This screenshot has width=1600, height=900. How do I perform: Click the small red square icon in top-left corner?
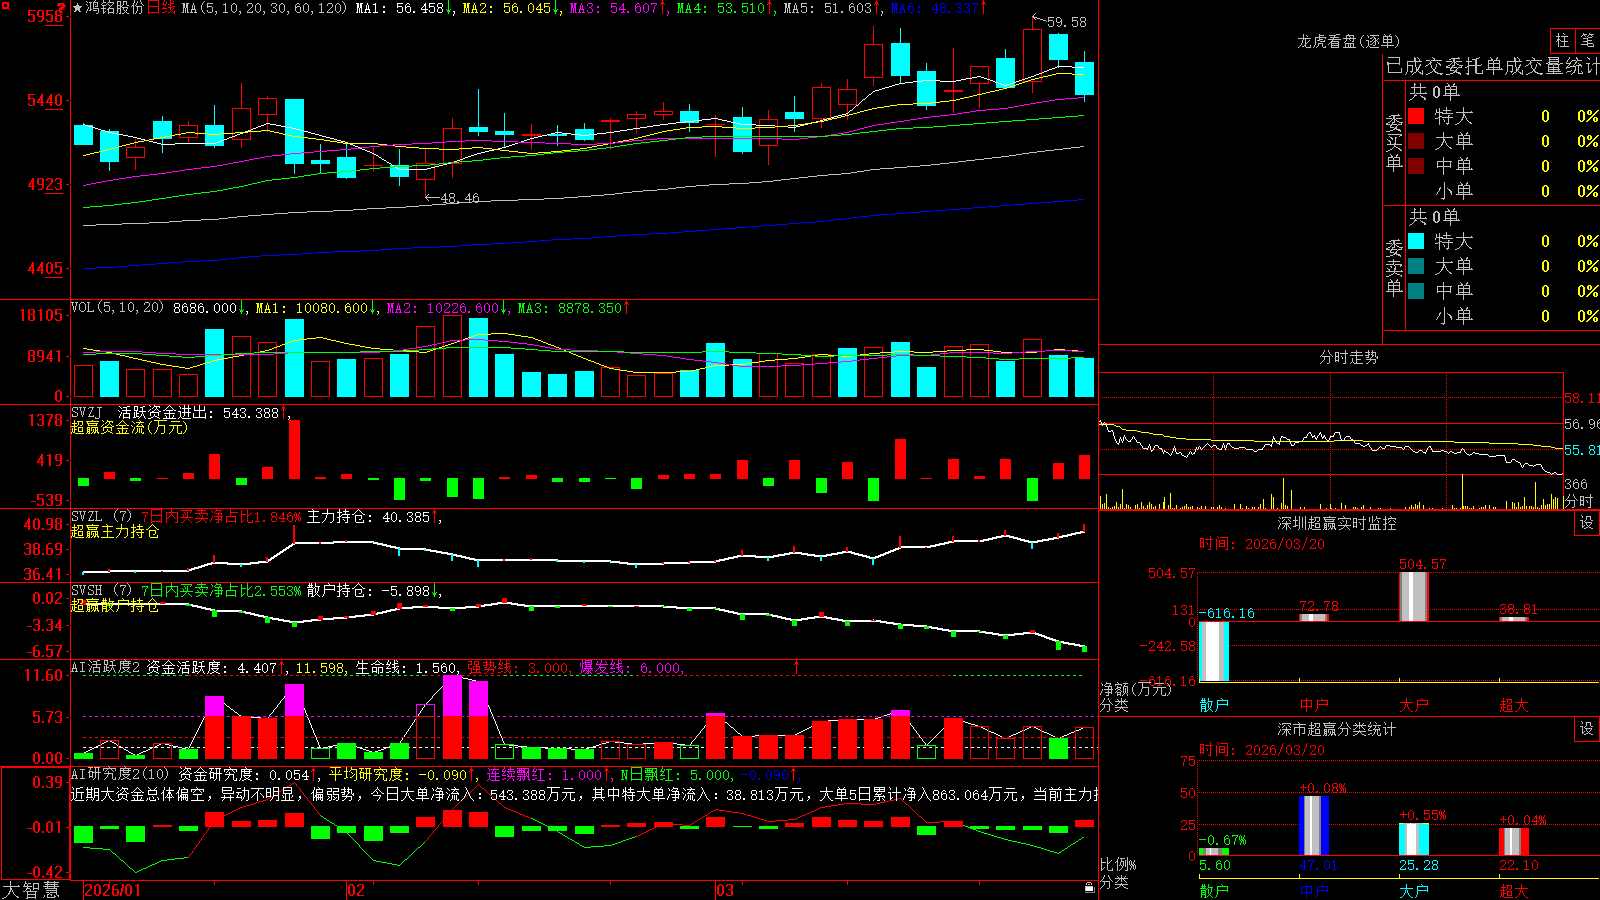coord(4,4)
